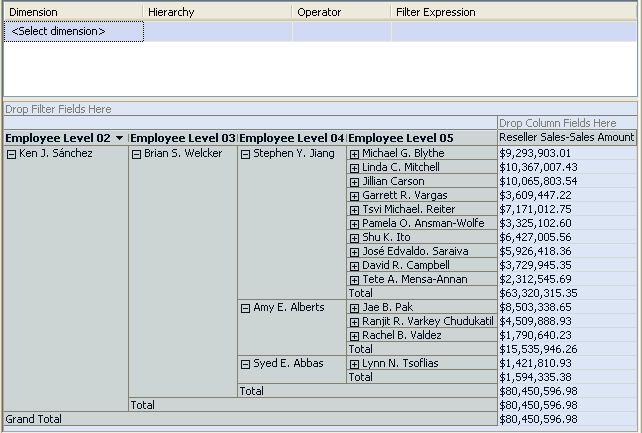Expand Linda C. Mitchell employee node

tap(355, 168)
